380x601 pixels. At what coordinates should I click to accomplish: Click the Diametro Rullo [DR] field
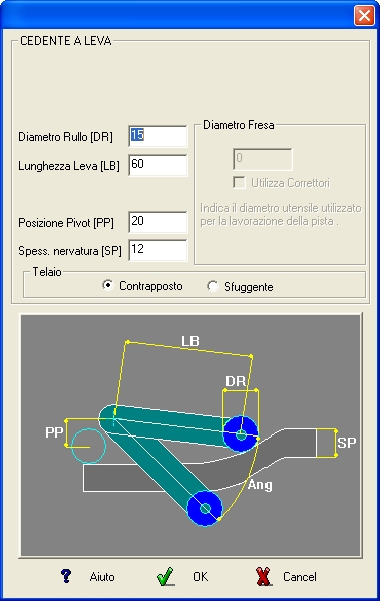pos(158,136)
